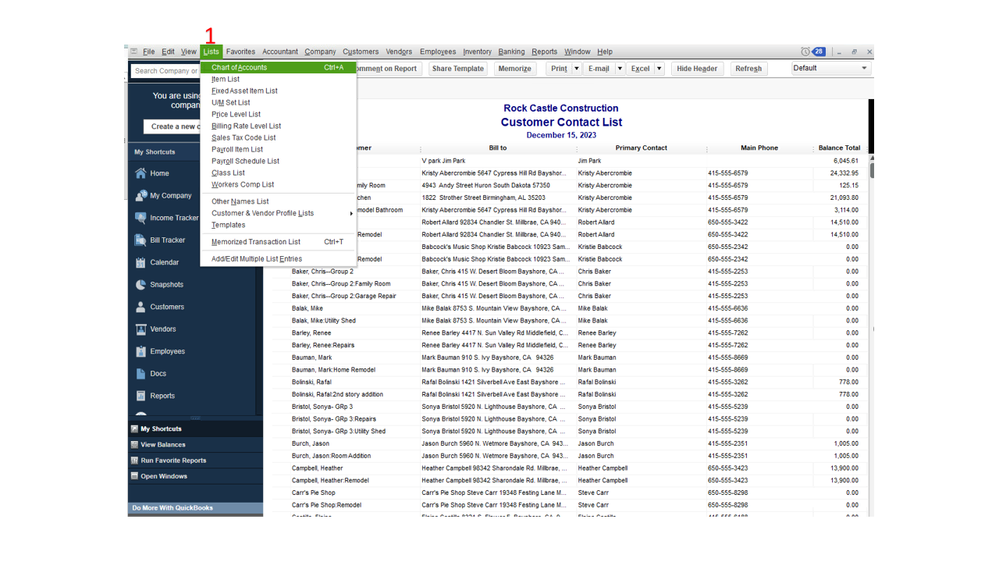Image resolution: width=999 pixels, height=562 pixels.
Task: Select row 'Bauman, Mark:Home Remodel'
Action: click(570, 370)
